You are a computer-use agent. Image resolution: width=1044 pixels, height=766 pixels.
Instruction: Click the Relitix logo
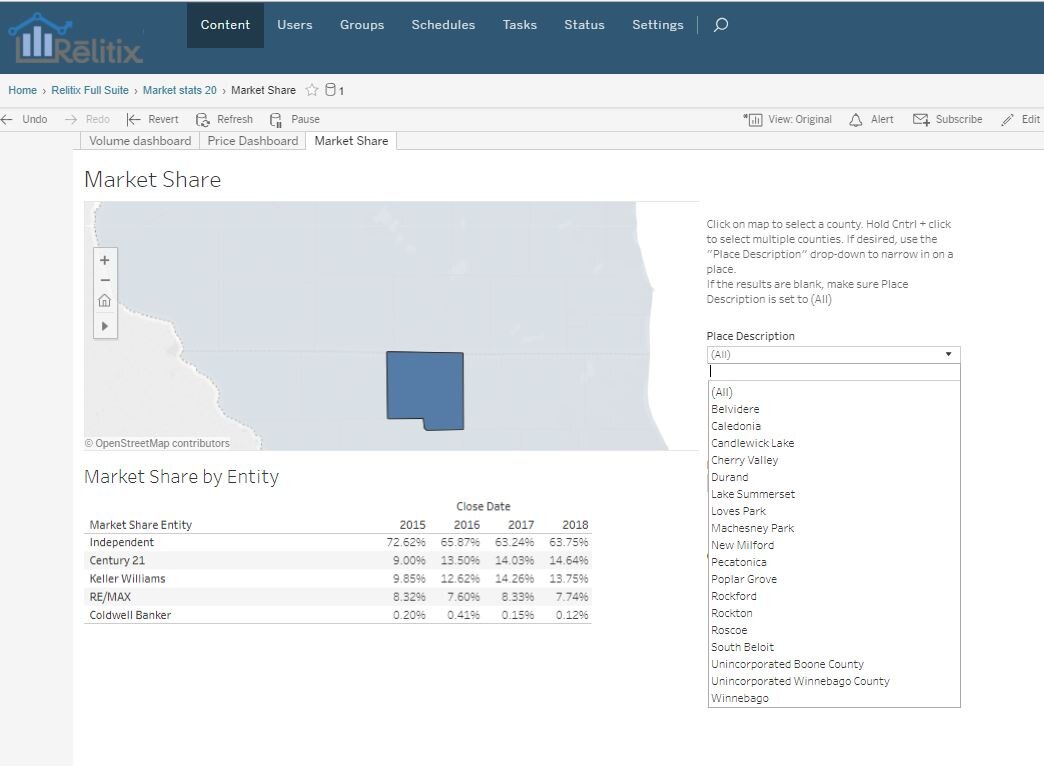[x=76, y=39]
